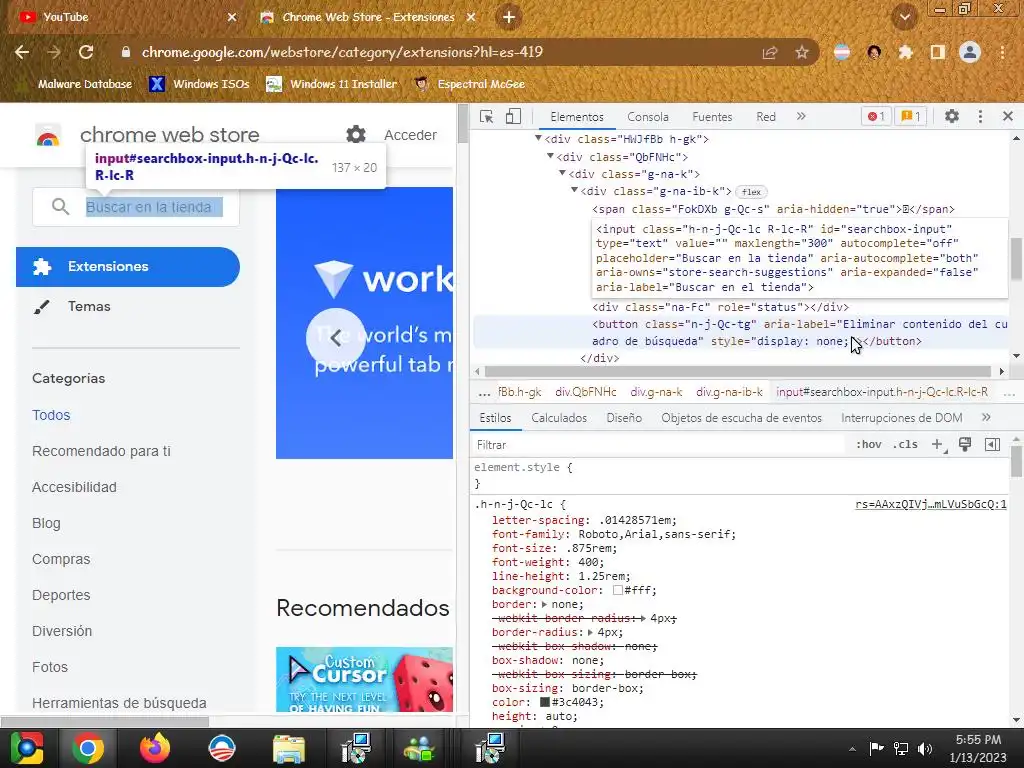
Task: Click the search magnifier icon in store
Action: click(60, 207)
